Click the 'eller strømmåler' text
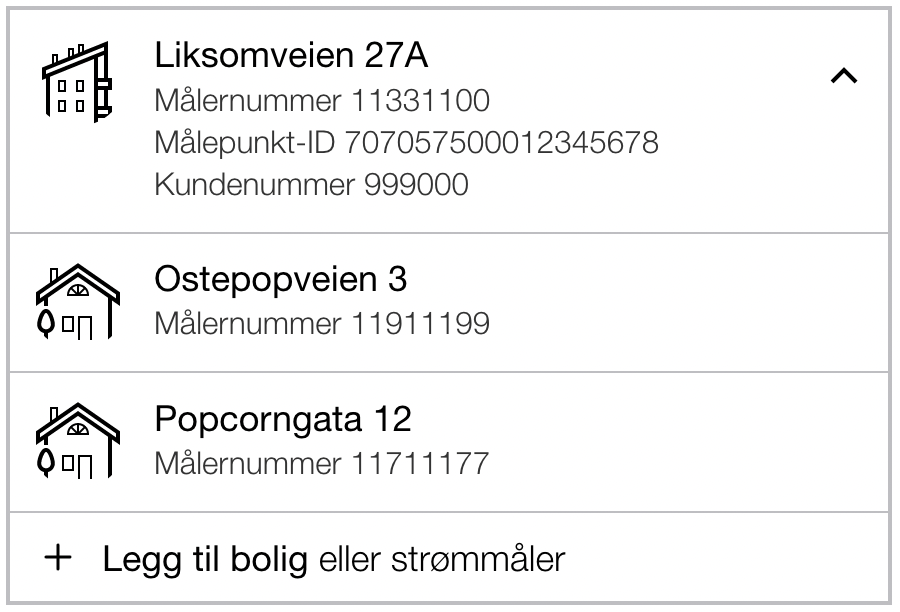 coord(442,559)
